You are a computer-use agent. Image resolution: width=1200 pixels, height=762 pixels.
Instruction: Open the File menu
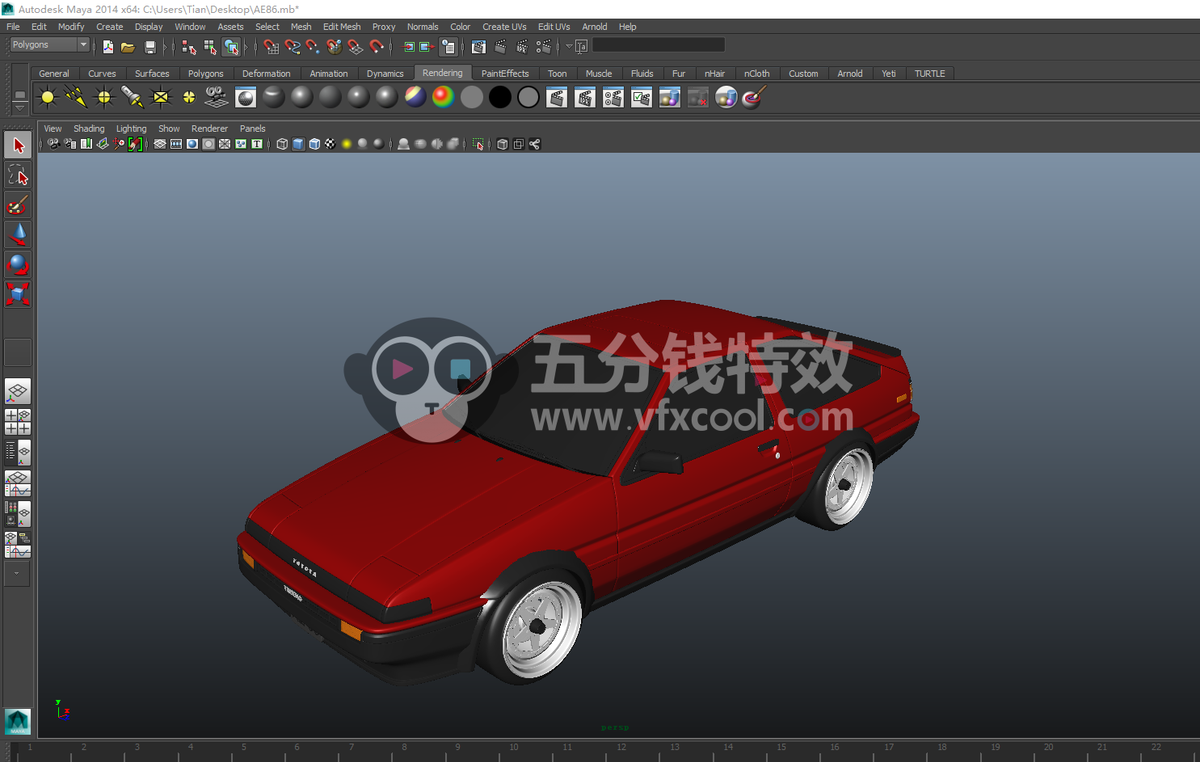point(13,27)
